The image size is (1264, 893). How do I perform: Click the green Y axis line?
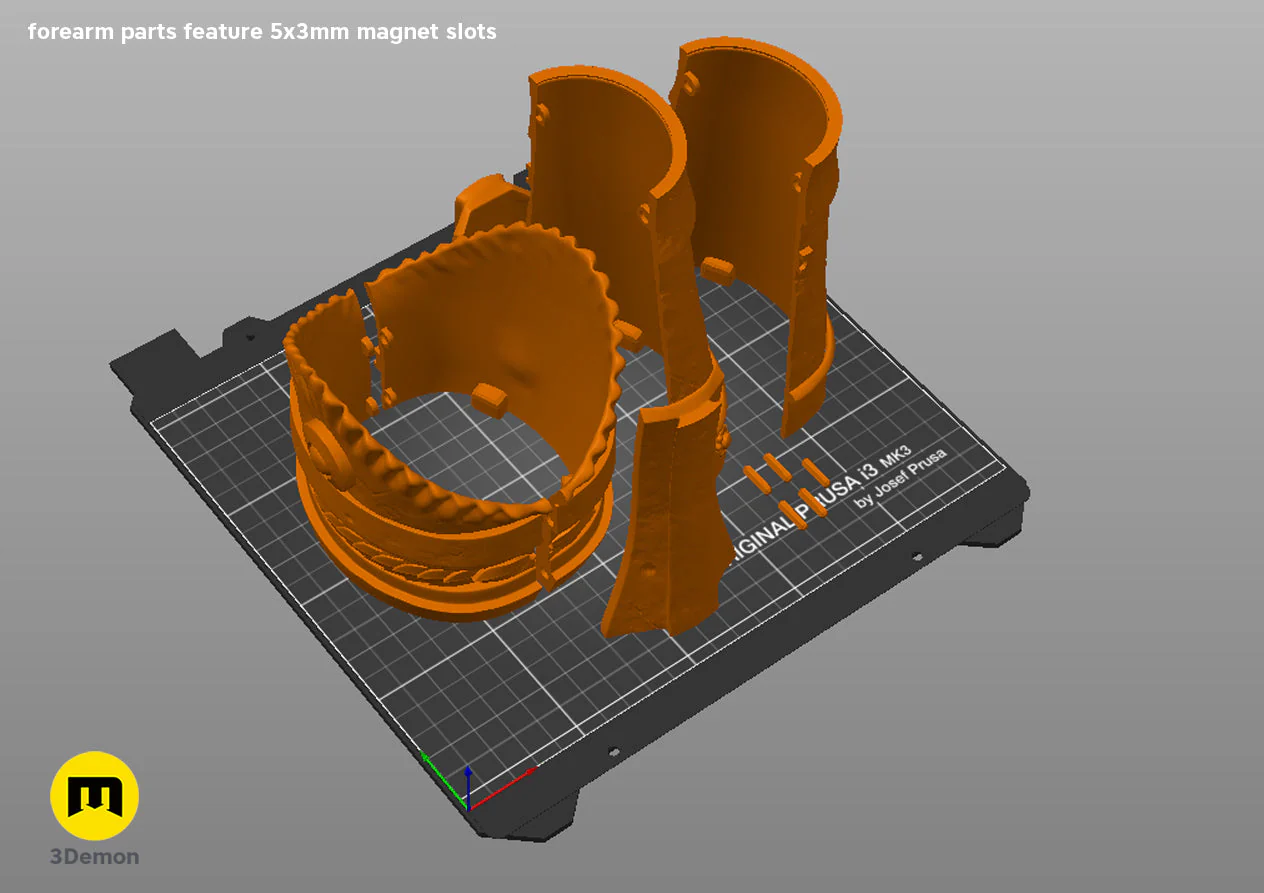443,779
